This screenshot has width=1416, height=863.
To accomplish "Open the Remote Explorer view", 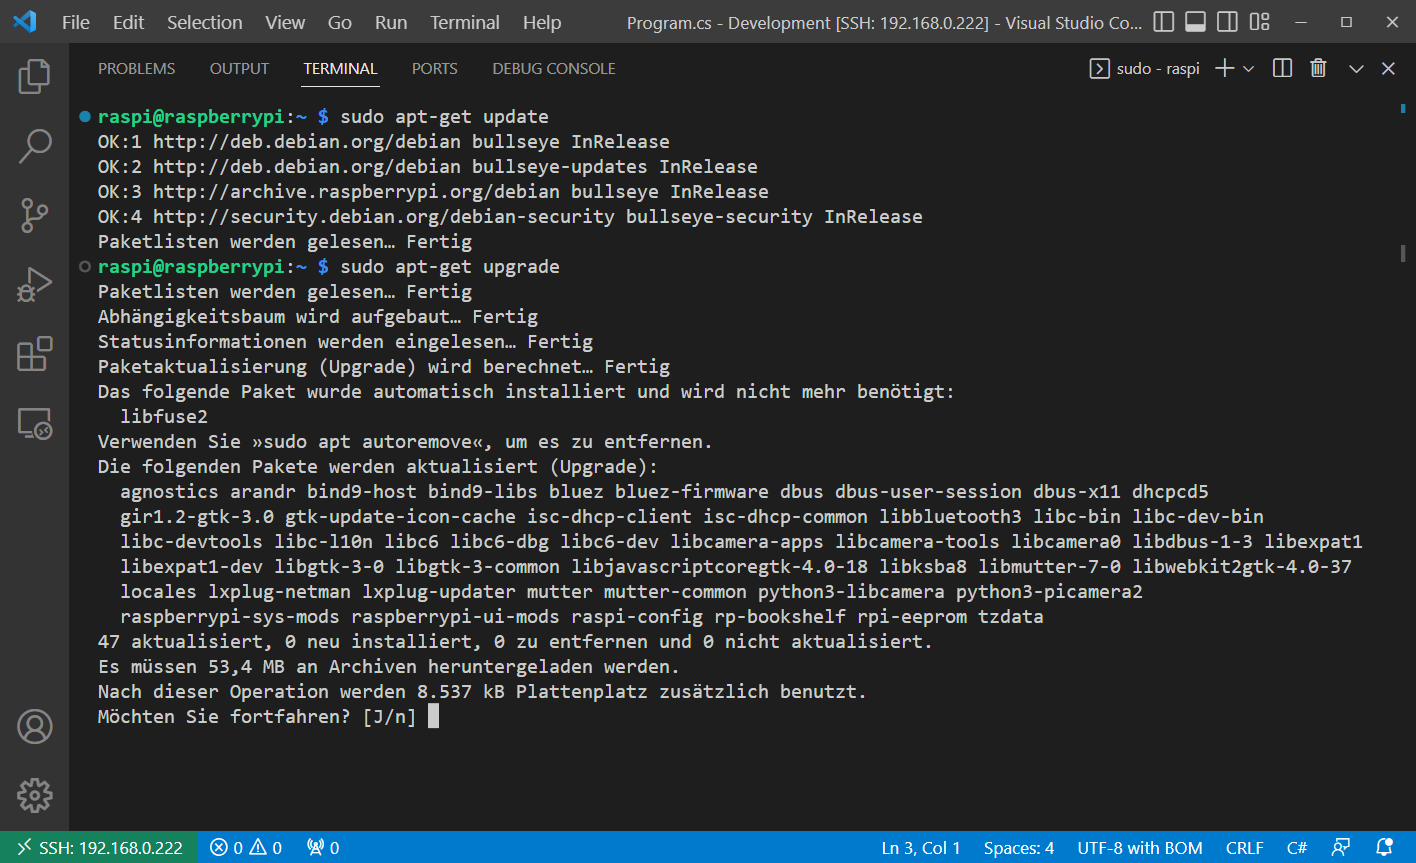I will point(34,423).
